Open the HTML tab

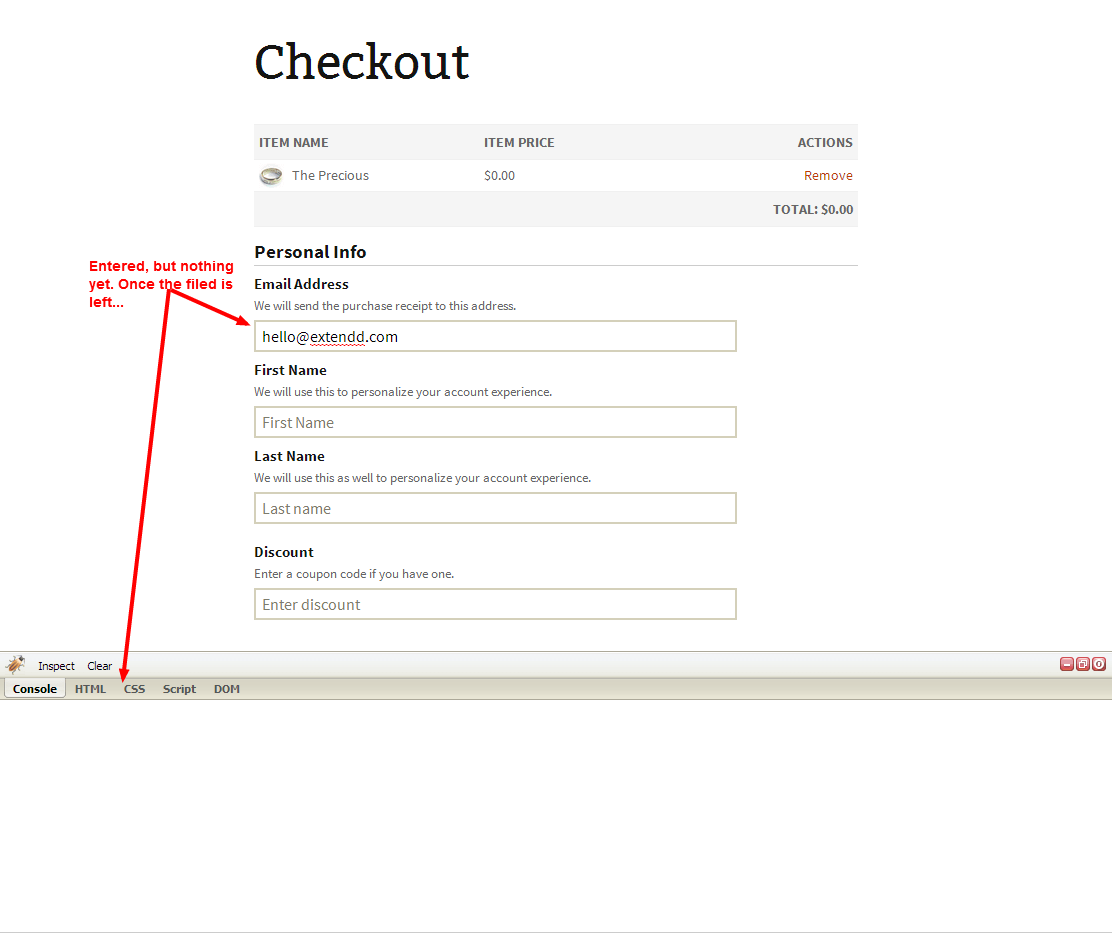(x=90, y=689)
